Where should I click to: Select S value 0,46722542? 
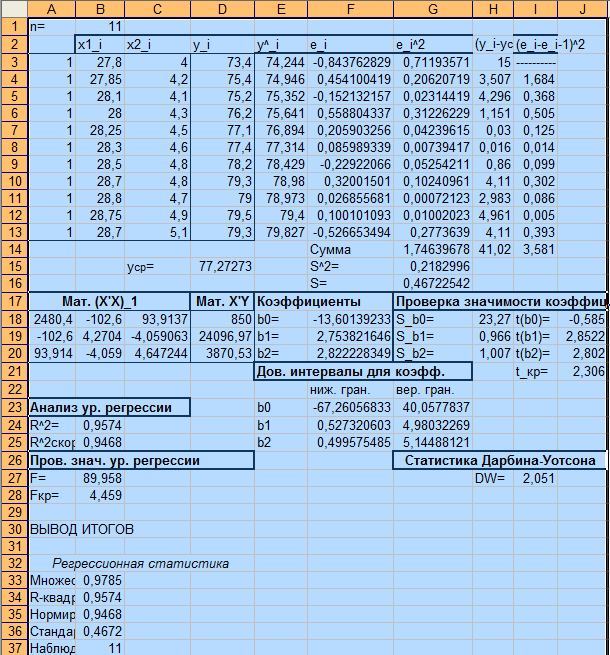point(433,283)
